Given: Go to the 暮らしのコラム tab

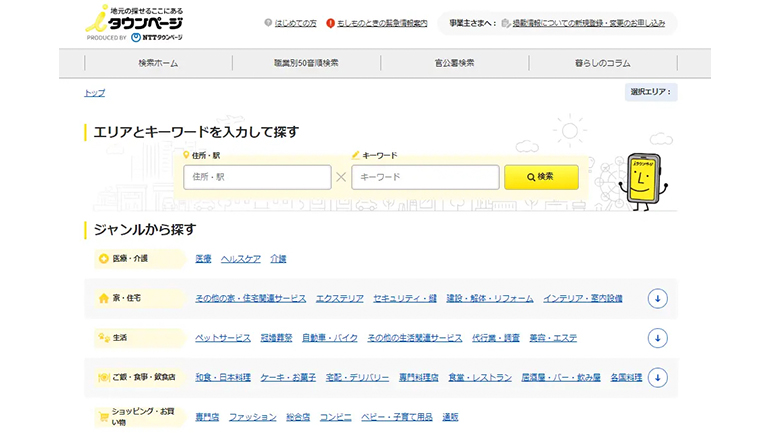Looking at the screenshot, I should pyautogui.click(x=603, y=63).
